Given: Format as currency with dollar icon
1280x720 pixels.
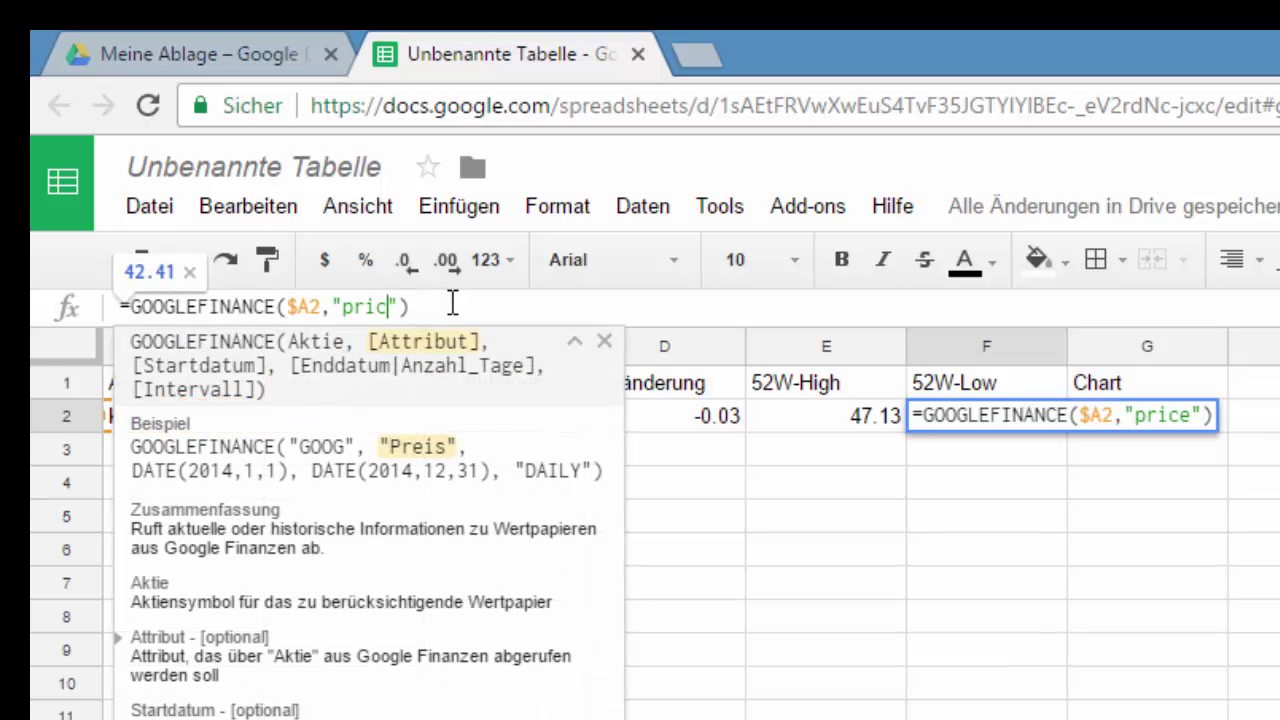Looking at the screenshot, I should [324, 260].
